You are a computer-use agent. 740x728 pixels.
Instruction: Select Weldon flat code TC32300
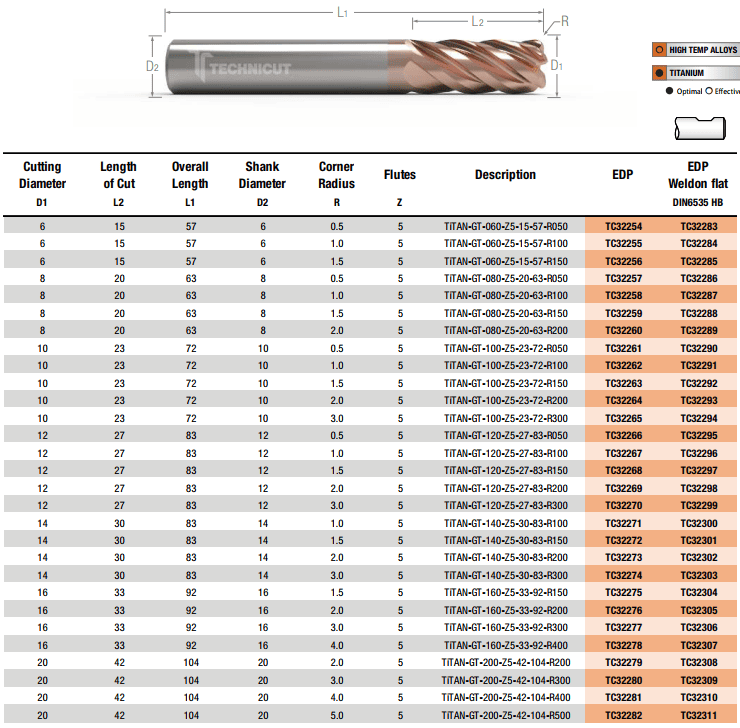click(x=698, y=523)
